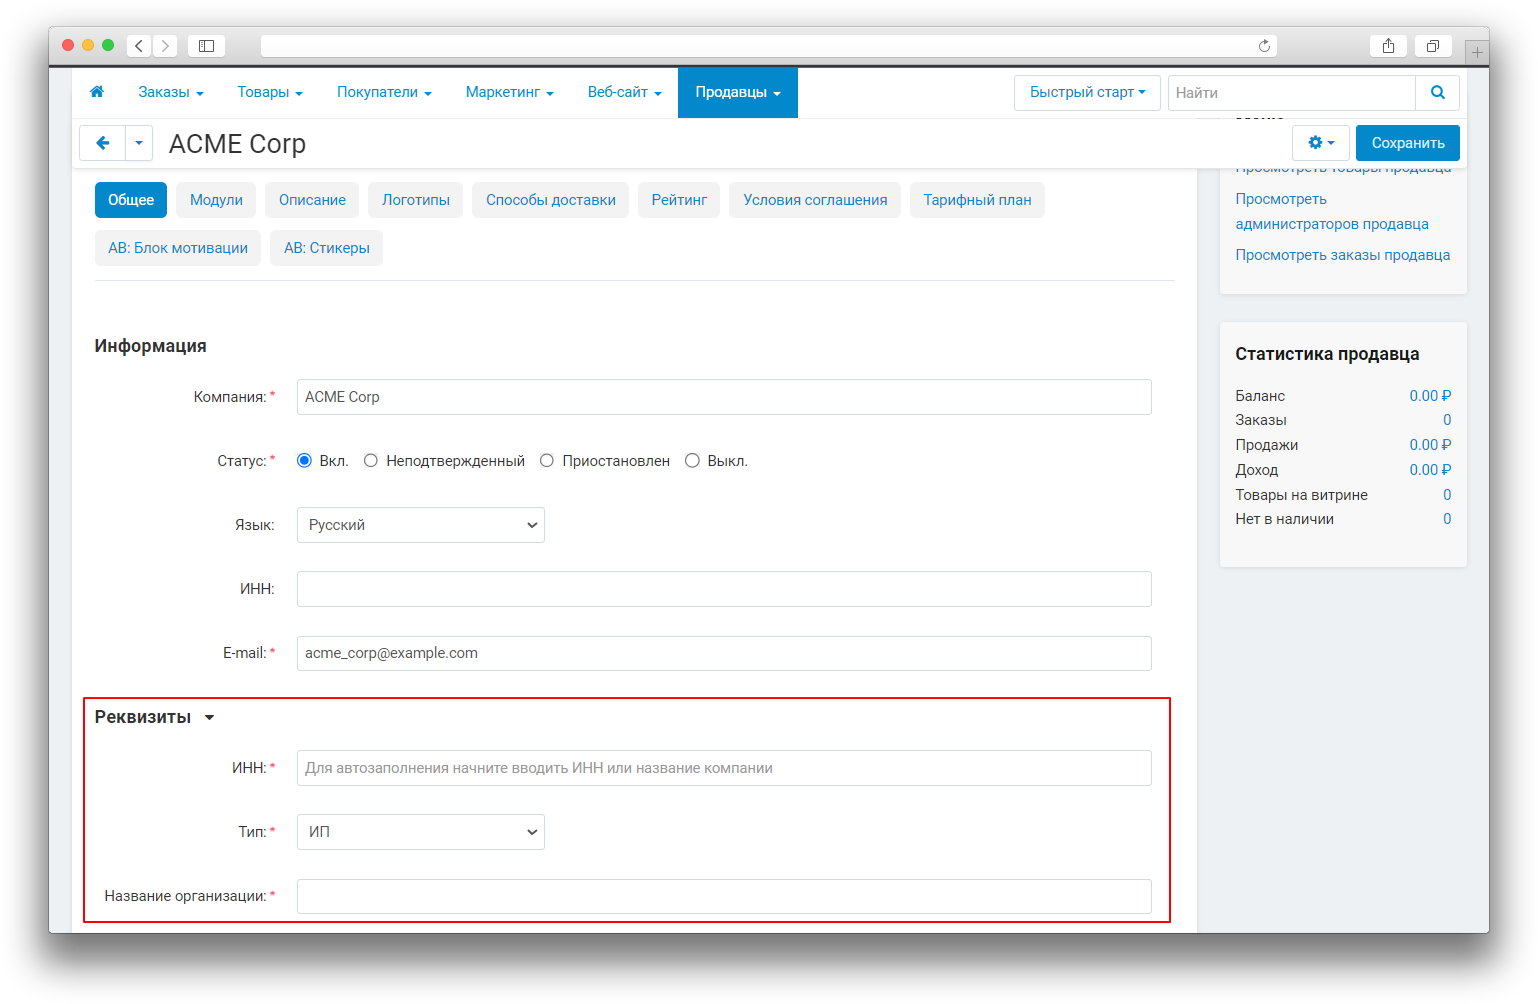The height and width of the screenshot is (1004, 1538).
Task: Open the gear settings menu
Action: (1320, 143)
